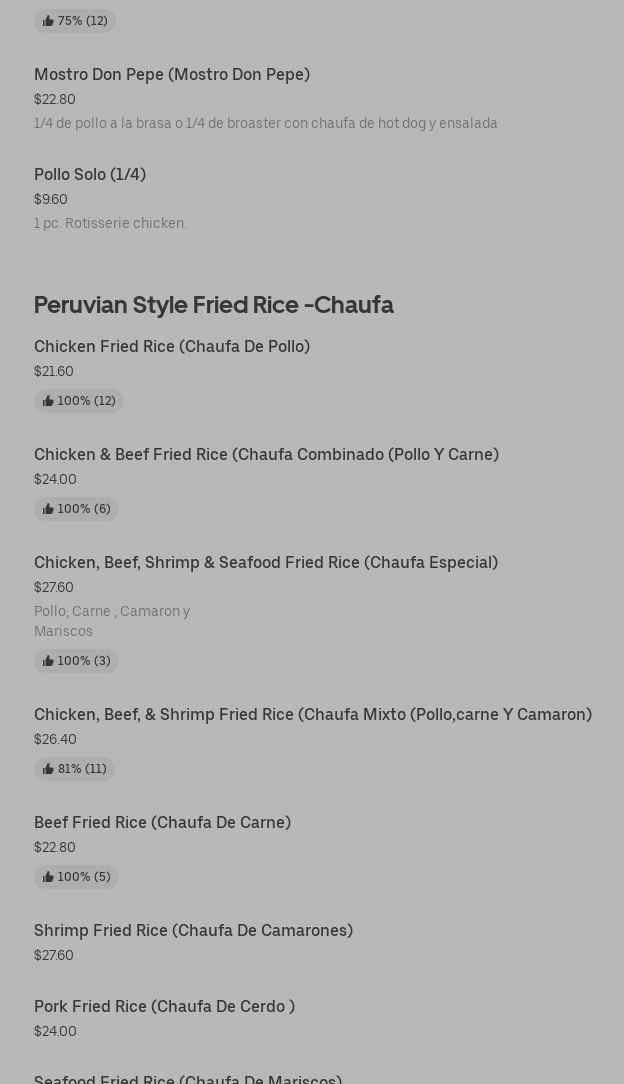Viewport: 624px width, 1084px height.
Task: Click the $21.60 price of Chicken Fried Rice
Action: tap(54, 372)
